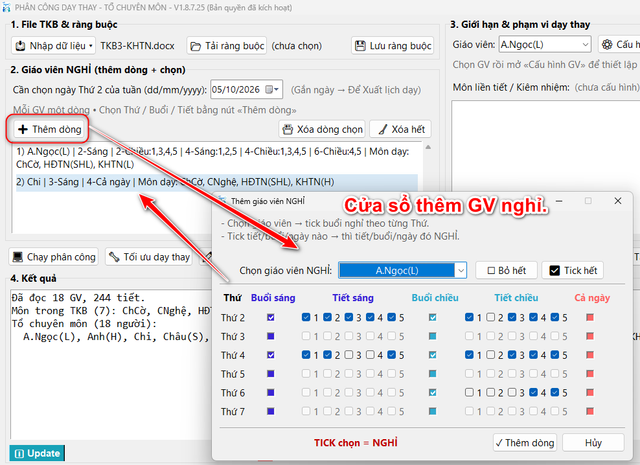The image size is (640, 465).
Task: Click the Tick hết button
Action: pyautogui.click(x=573, y=270)
